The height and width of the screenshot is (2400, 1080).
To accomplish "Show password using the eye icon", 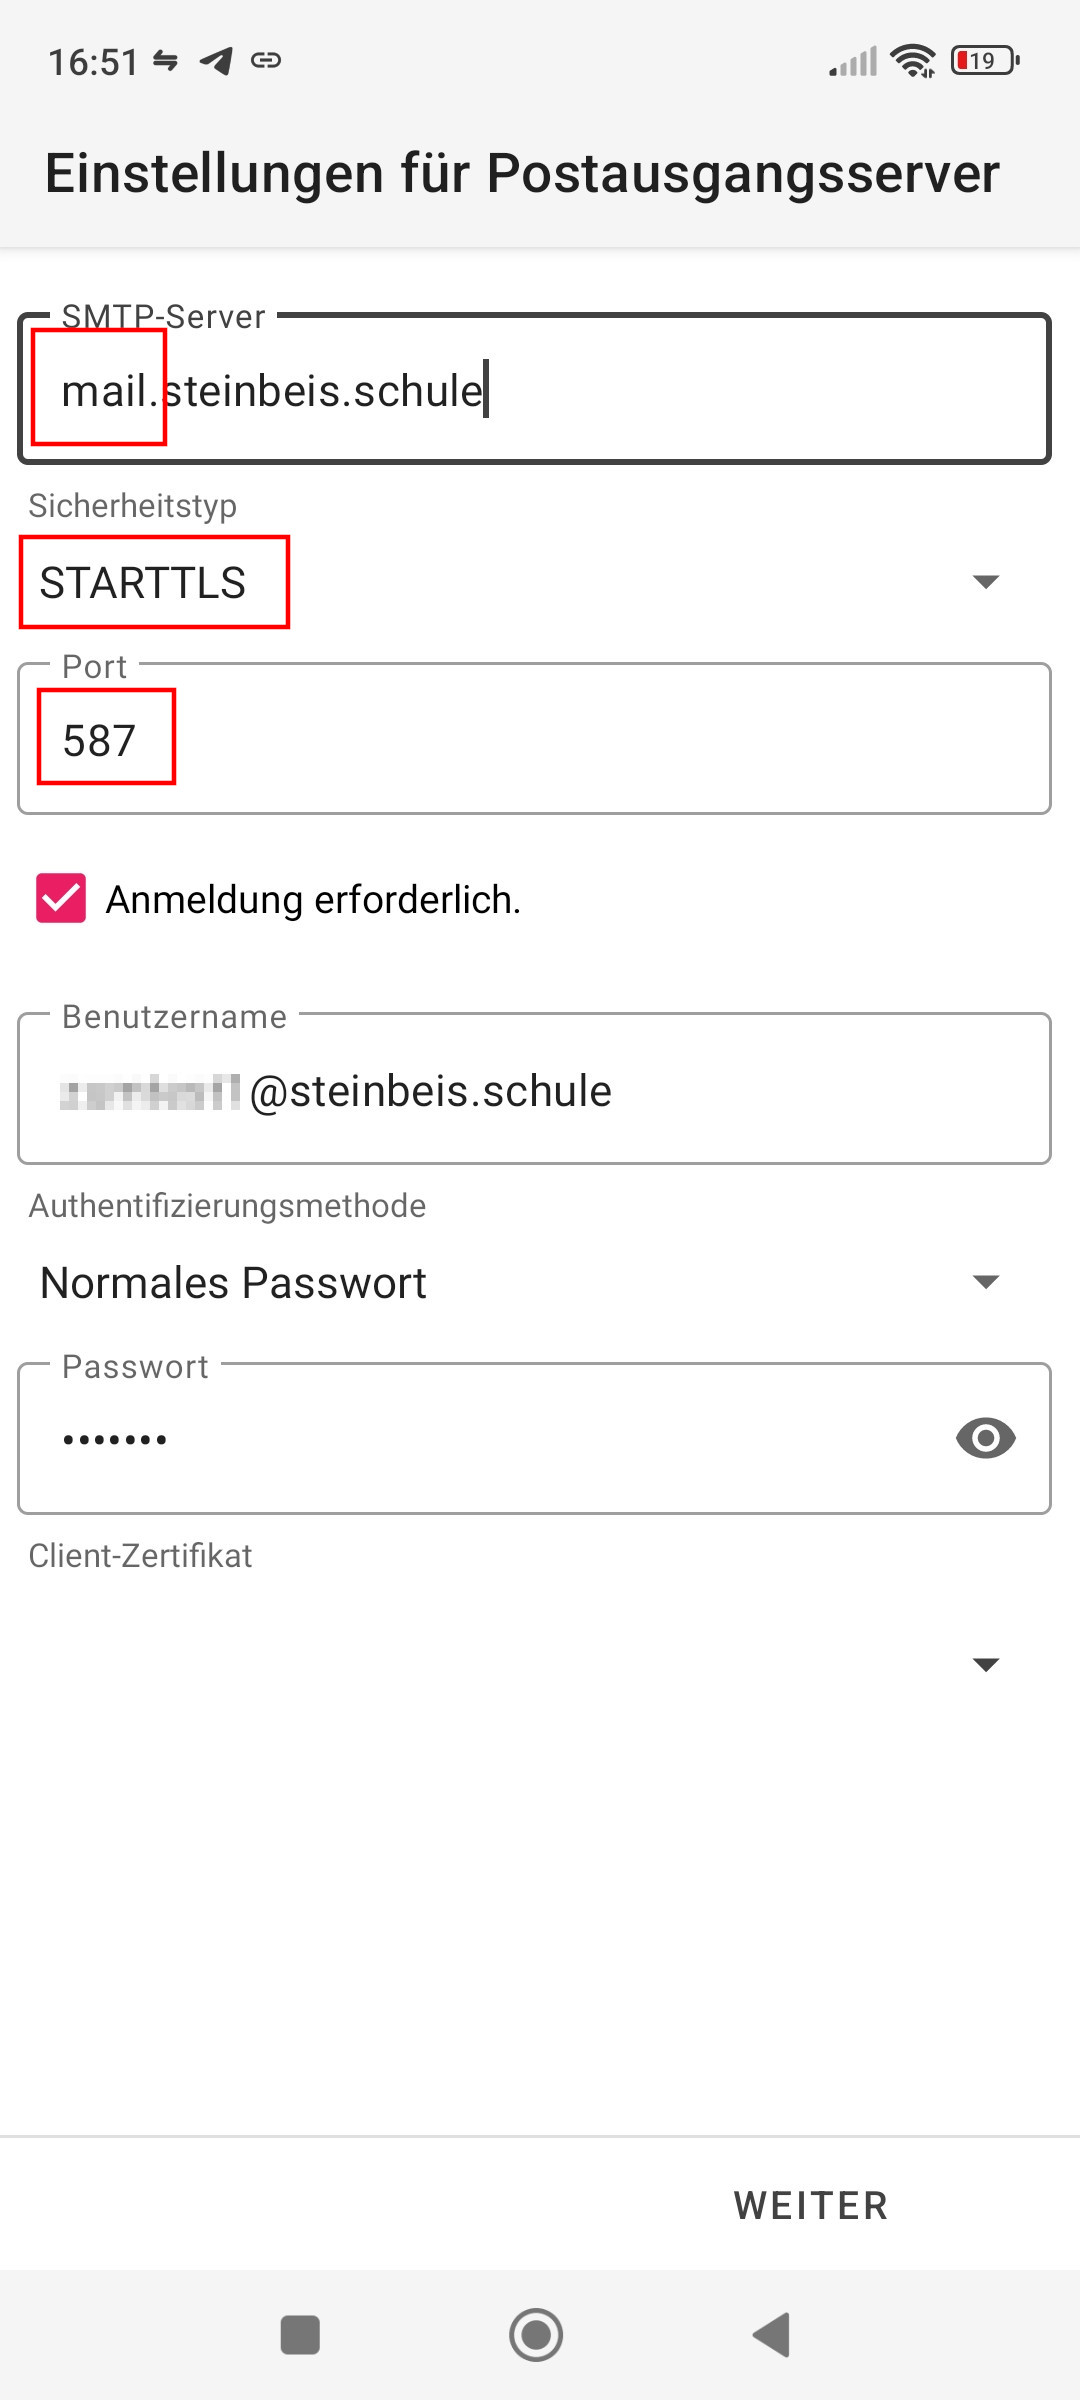I will 985,1438.
